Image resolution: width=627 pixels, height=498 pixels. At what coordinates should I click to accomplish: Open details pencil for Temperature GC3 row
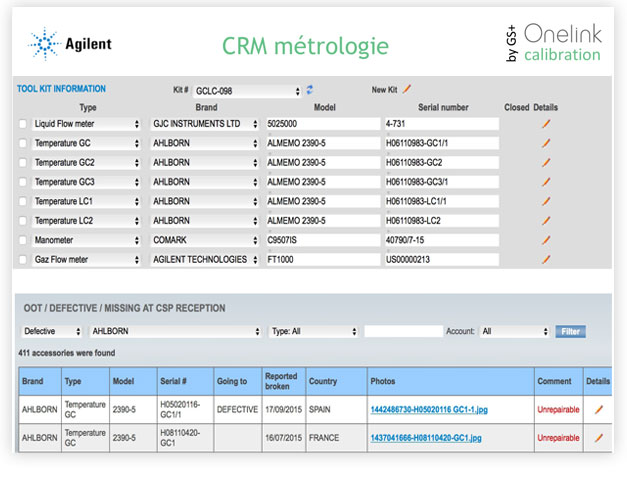(x=546, y=182)
